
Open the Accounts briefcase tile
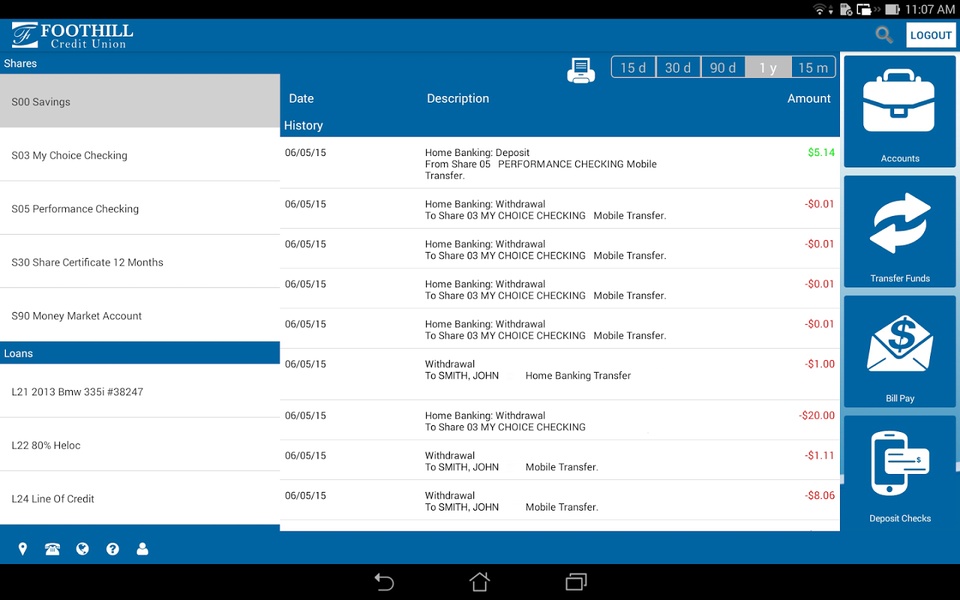point(899,111)
